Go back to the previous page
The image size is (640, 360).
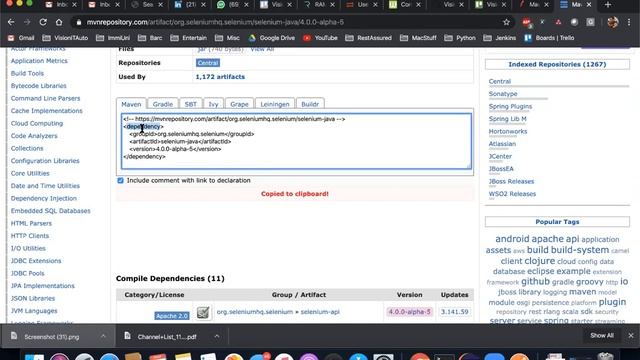(x=11, y=22)
